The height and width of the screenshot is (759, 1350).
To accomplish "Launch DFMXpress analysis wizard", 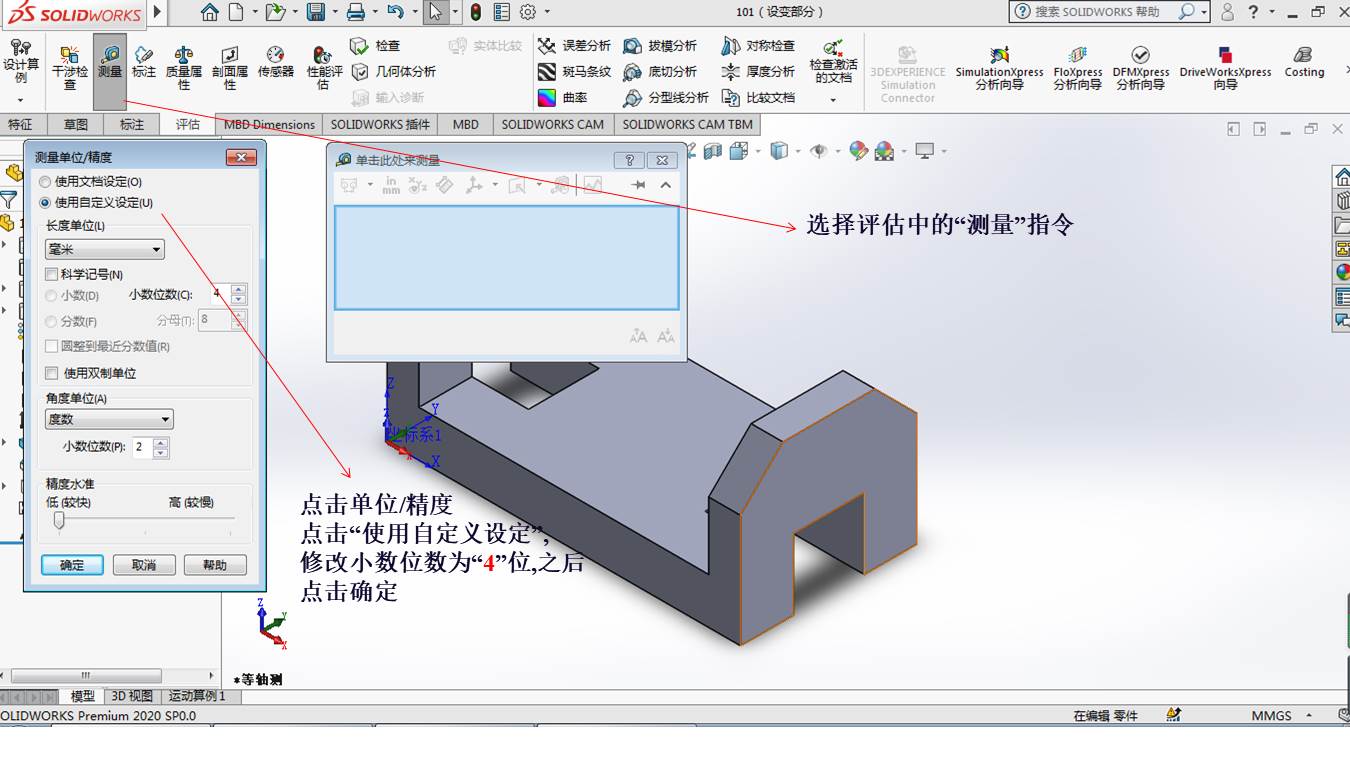I will pos(1141,66).
